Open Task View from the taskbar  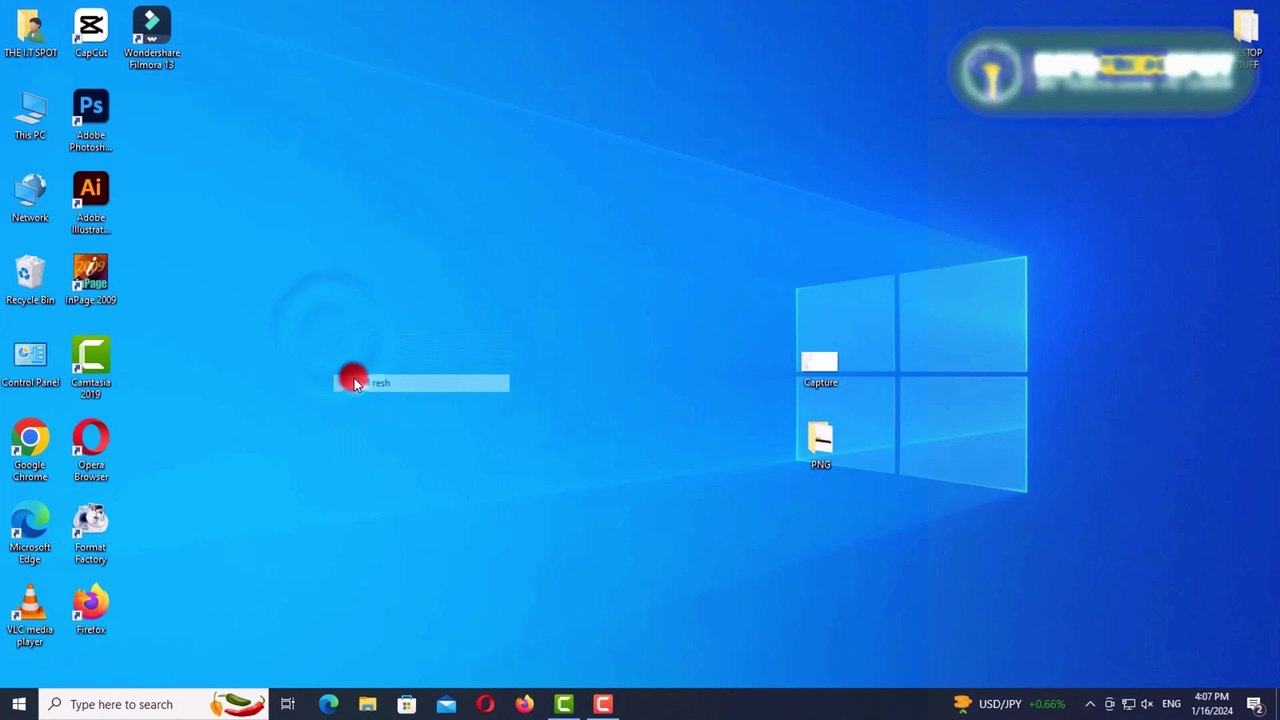288,704
